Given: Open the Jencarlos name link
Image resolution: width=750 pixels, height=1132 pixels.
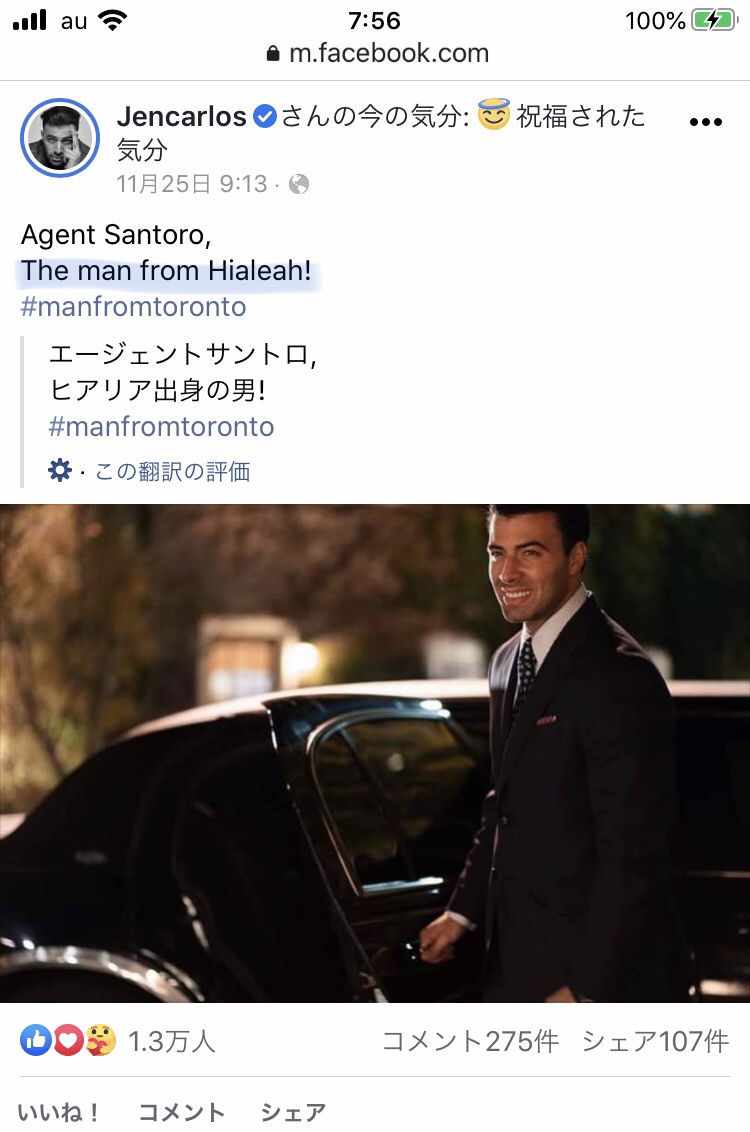Looking at the screenshot, I should coord(182,116).
